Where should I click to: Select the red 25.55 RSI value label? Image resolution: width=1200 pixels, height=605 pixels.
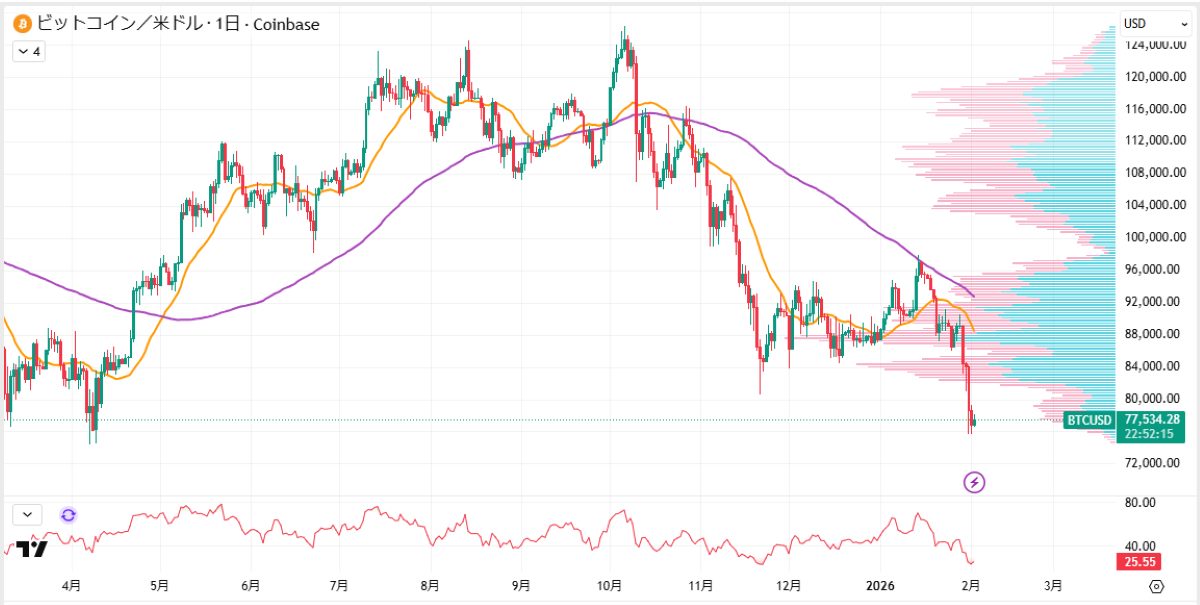click(x=1137, y=562)
